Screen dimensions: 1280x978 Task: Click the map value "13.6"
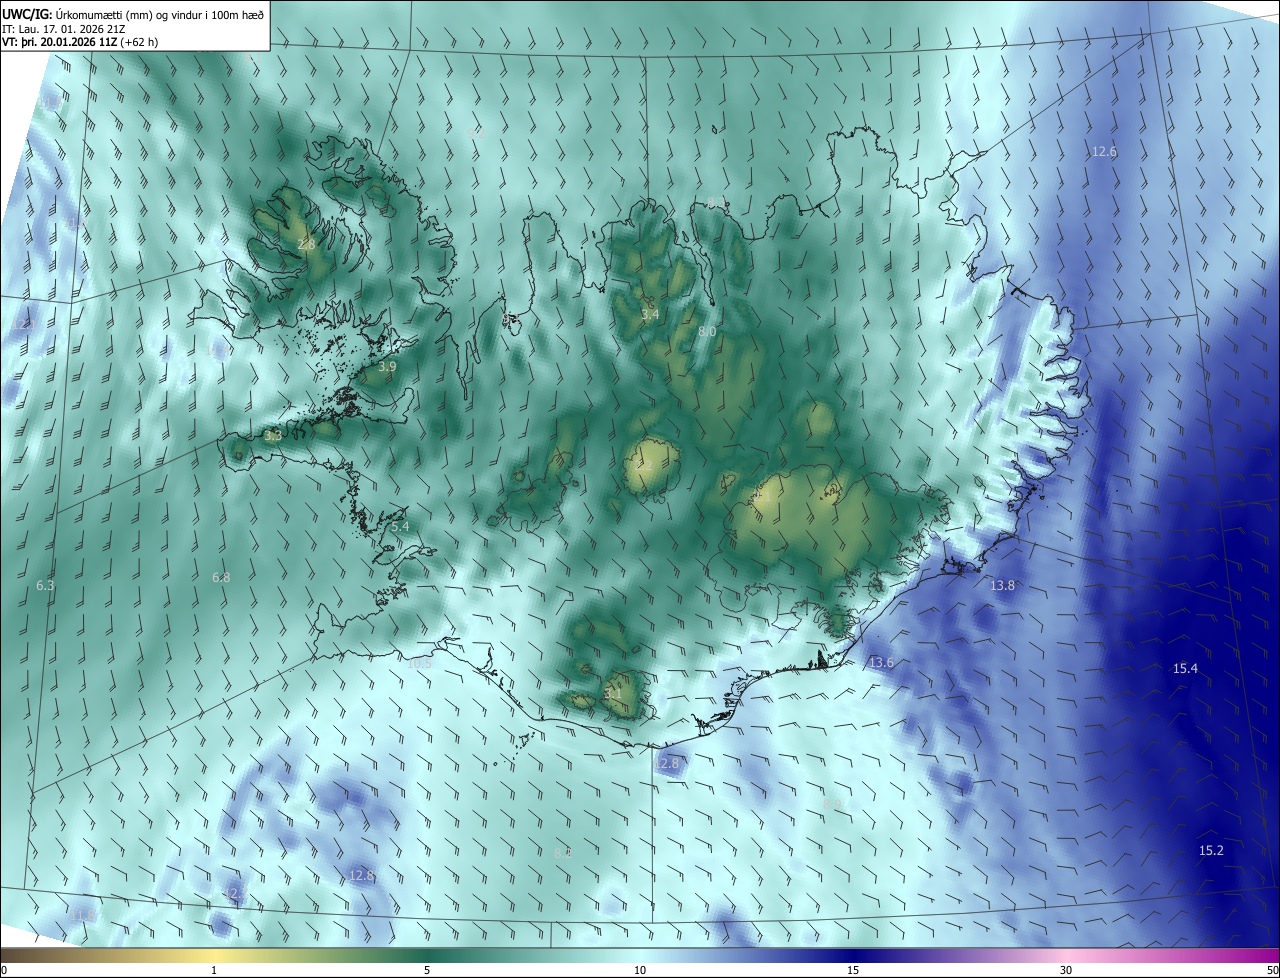tap(881, 663)
